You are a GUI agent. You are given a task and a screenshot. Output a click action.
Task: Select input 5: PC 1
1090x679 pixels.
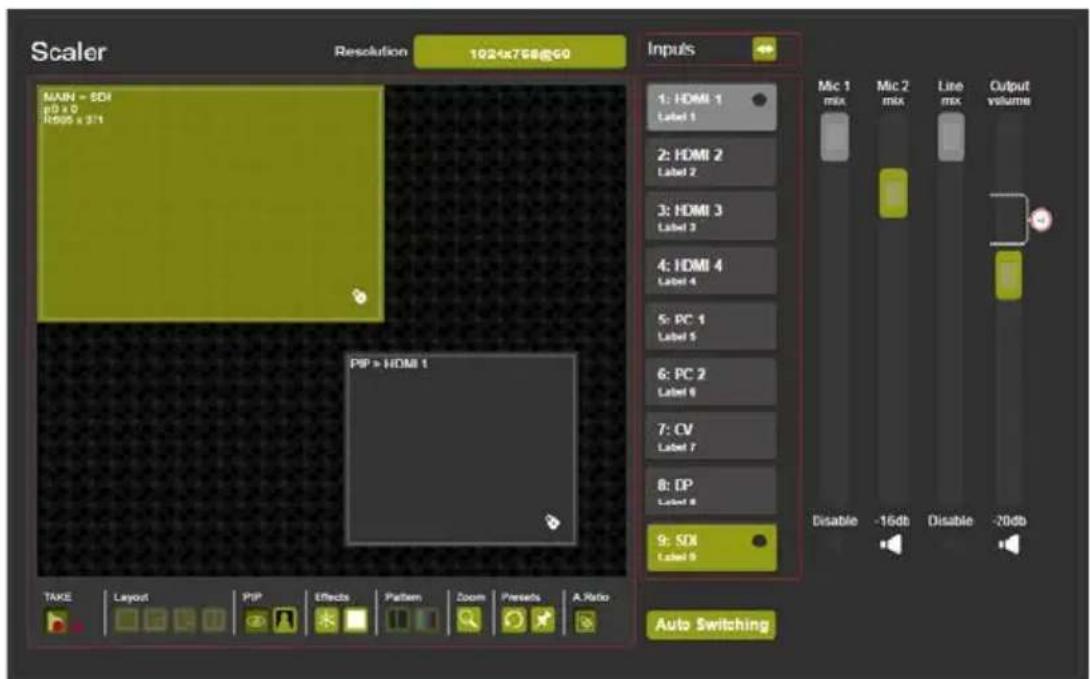(711, 327)
